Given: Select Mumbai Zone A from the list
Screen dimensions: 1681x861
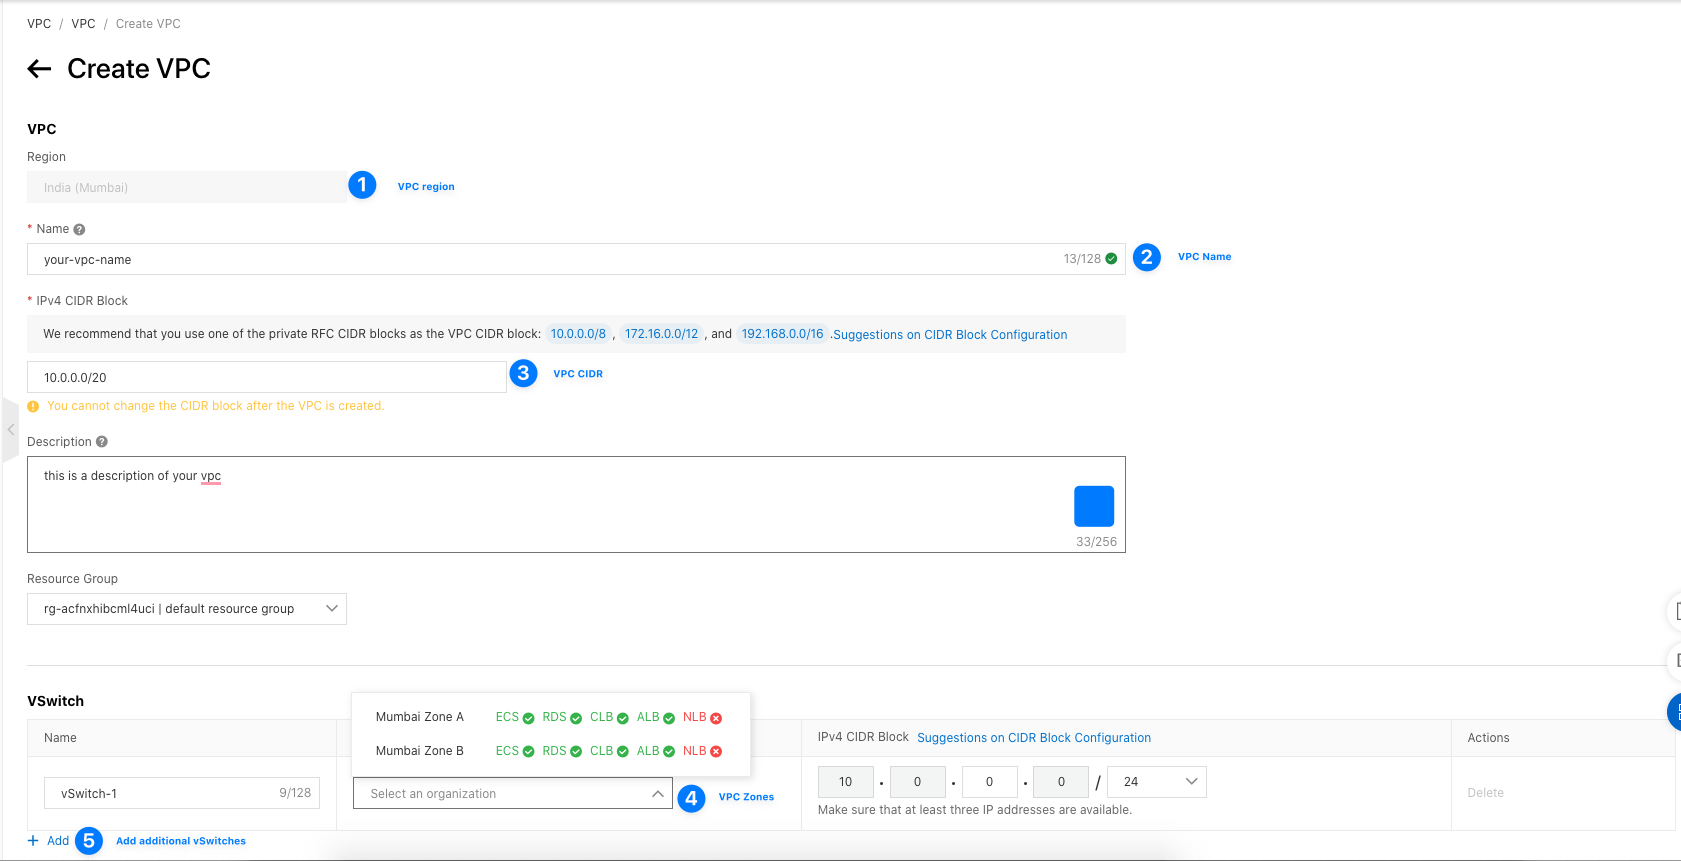Looking at the screenshot, I should tap(420, 717).
